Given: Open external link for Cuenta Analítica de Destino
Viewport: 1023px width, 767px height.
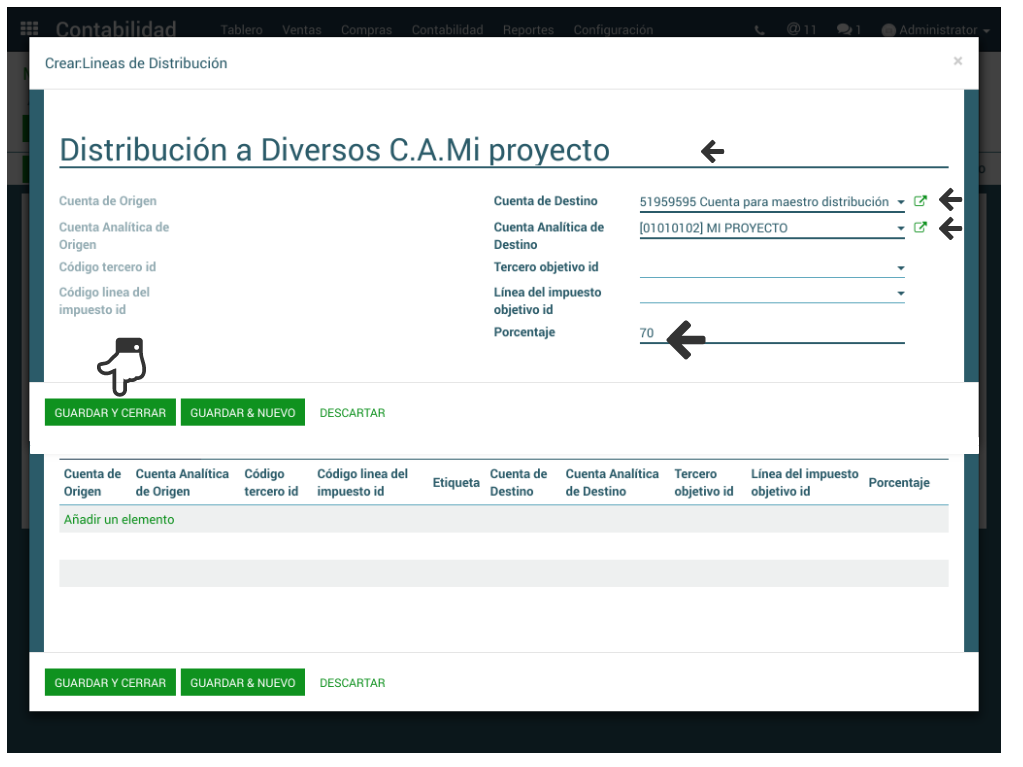Looking at the screenshot, I should coord(920,227).
